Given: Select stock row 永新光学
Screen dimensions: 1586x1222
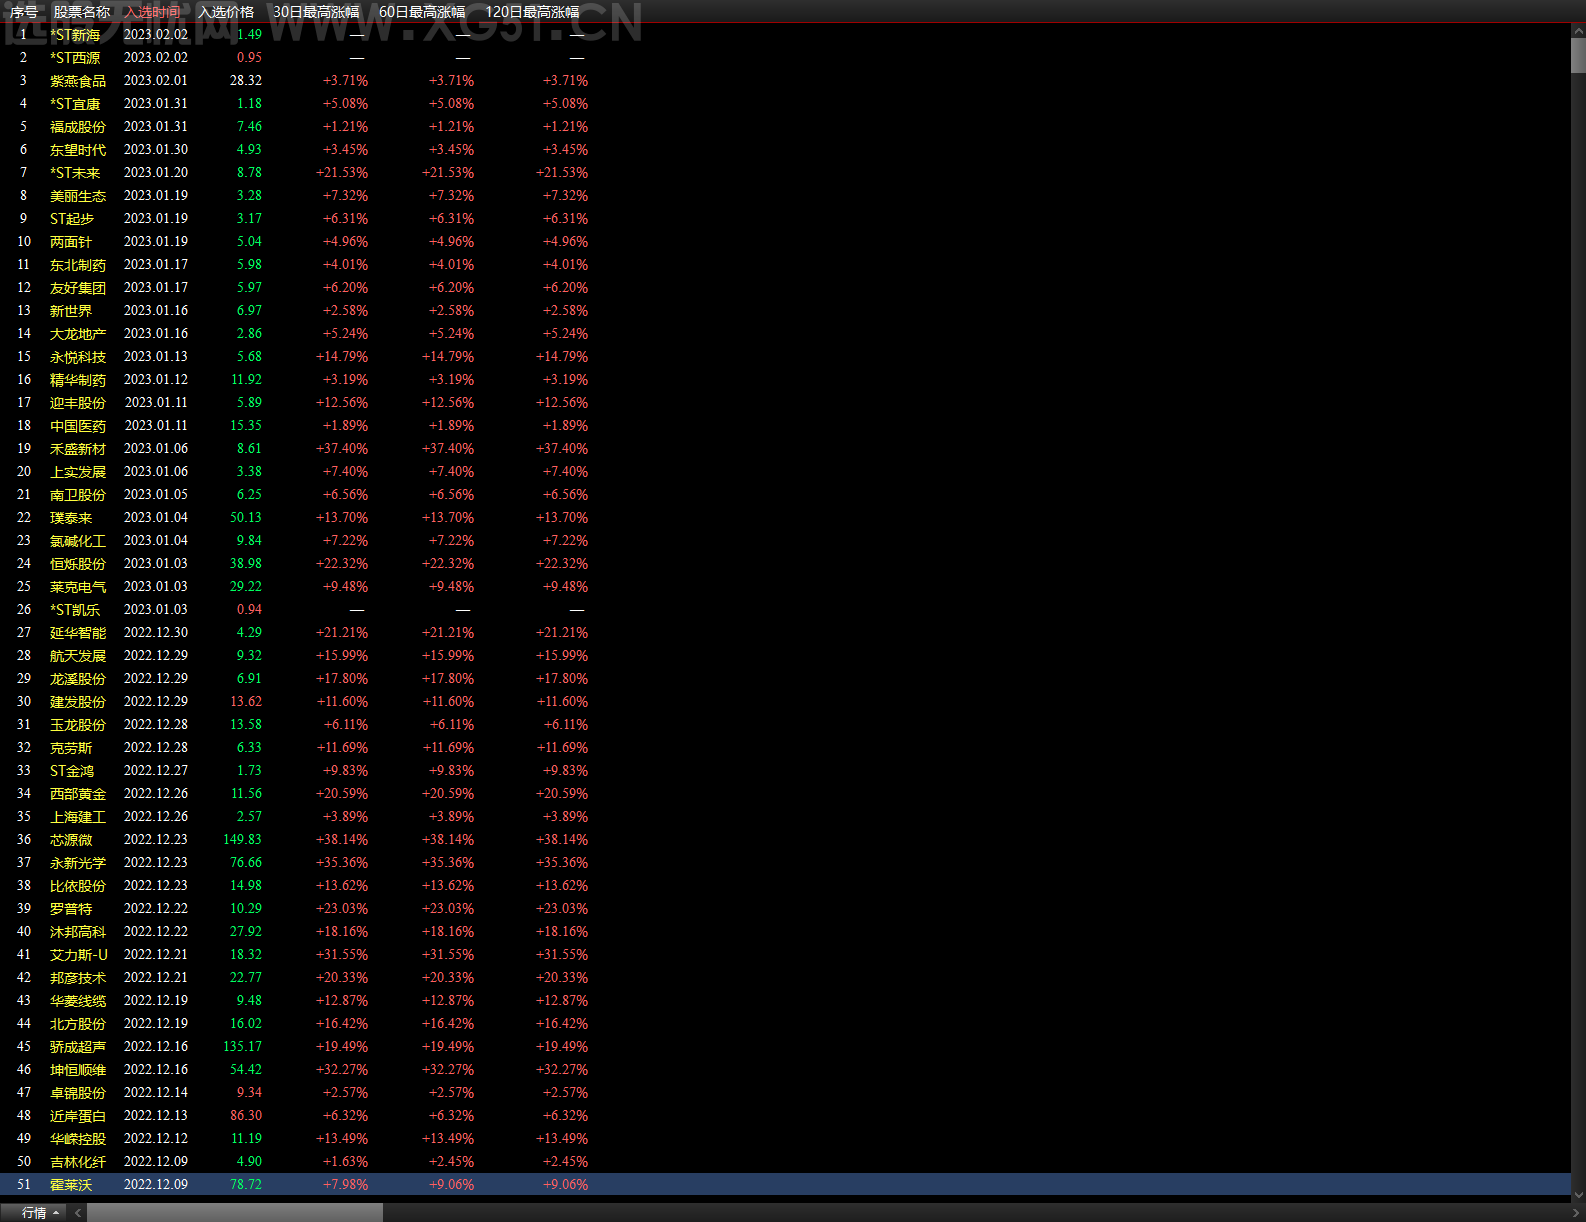Looking at the screenshot, I should point(785,862).
